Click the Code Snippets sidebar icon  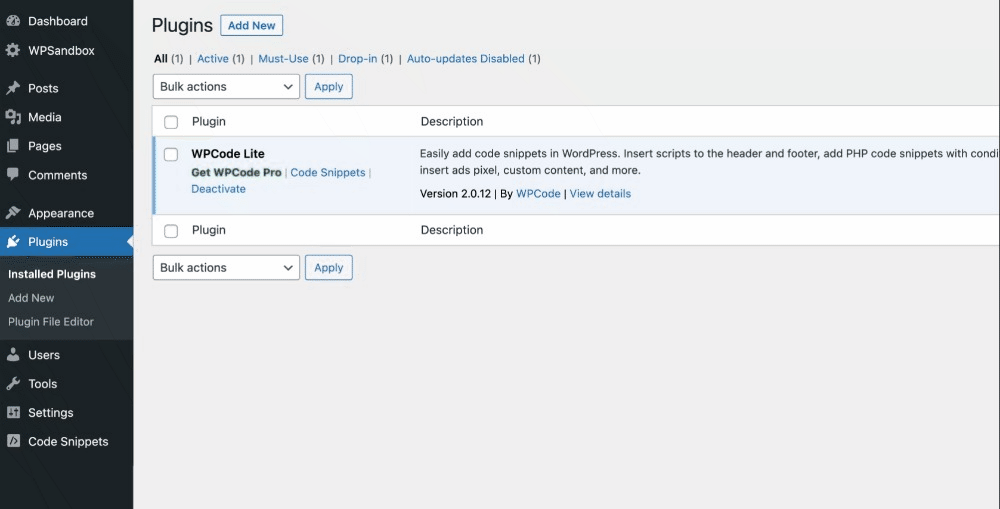tap(13, 441)
